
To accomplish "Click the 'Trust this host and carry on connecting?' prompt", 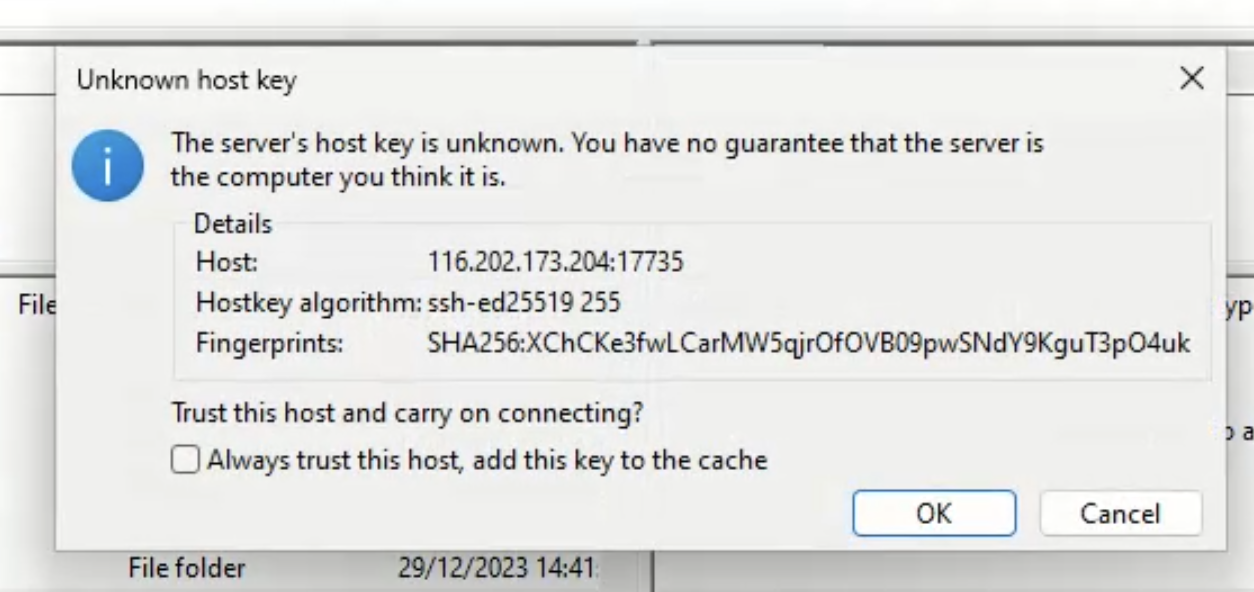I will (x=406, y=413).
